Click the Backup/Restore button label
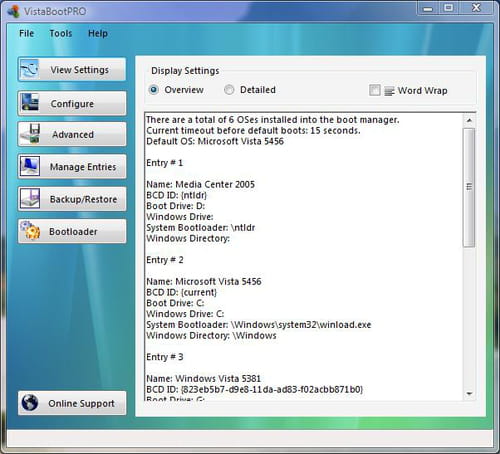This screenshot has width=500, height=454. point(83,199)
